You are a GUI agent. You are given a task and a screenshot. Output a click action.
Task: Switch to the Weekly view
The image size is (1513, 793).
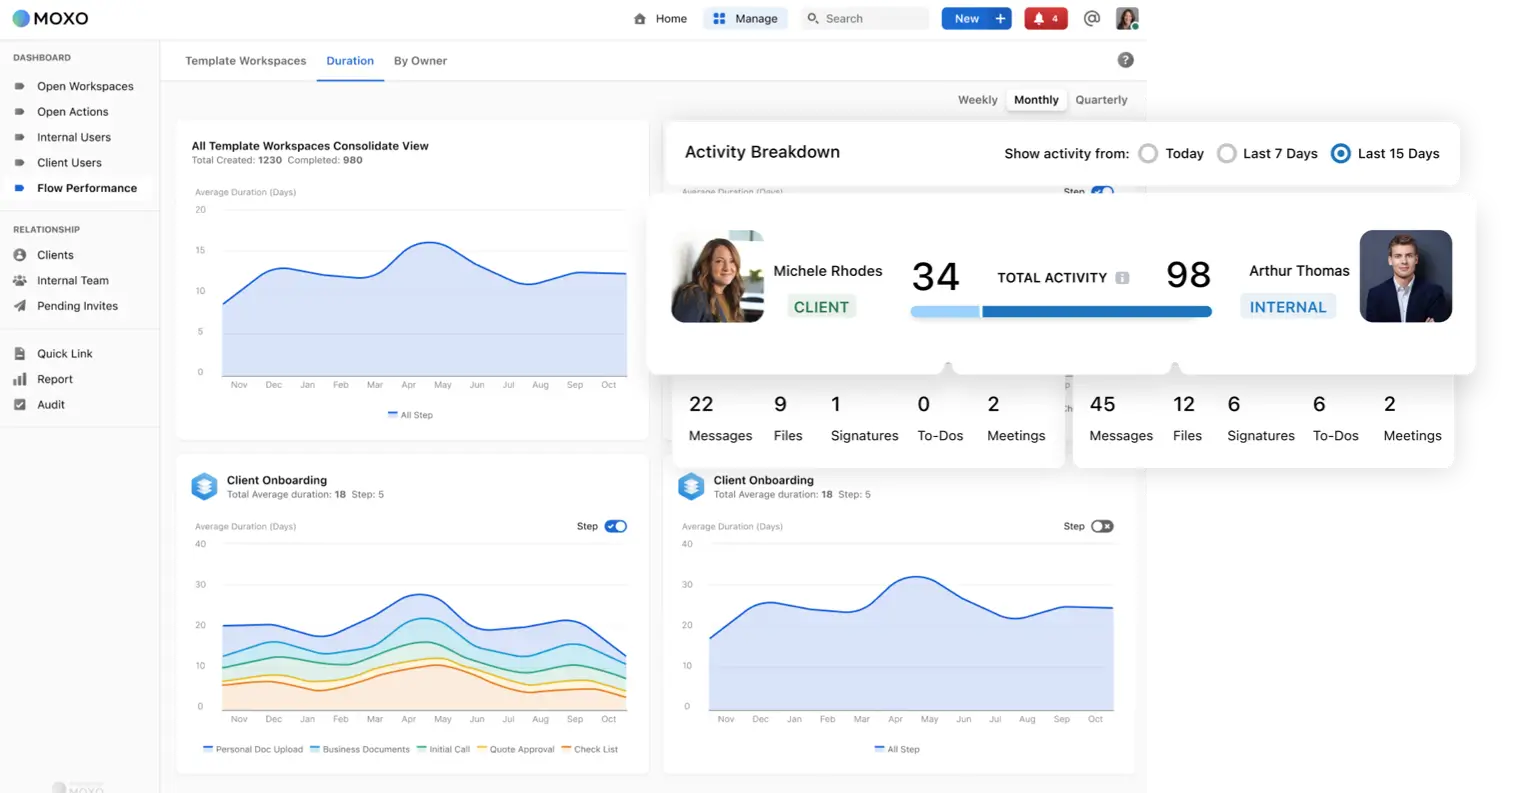(977, 100)
